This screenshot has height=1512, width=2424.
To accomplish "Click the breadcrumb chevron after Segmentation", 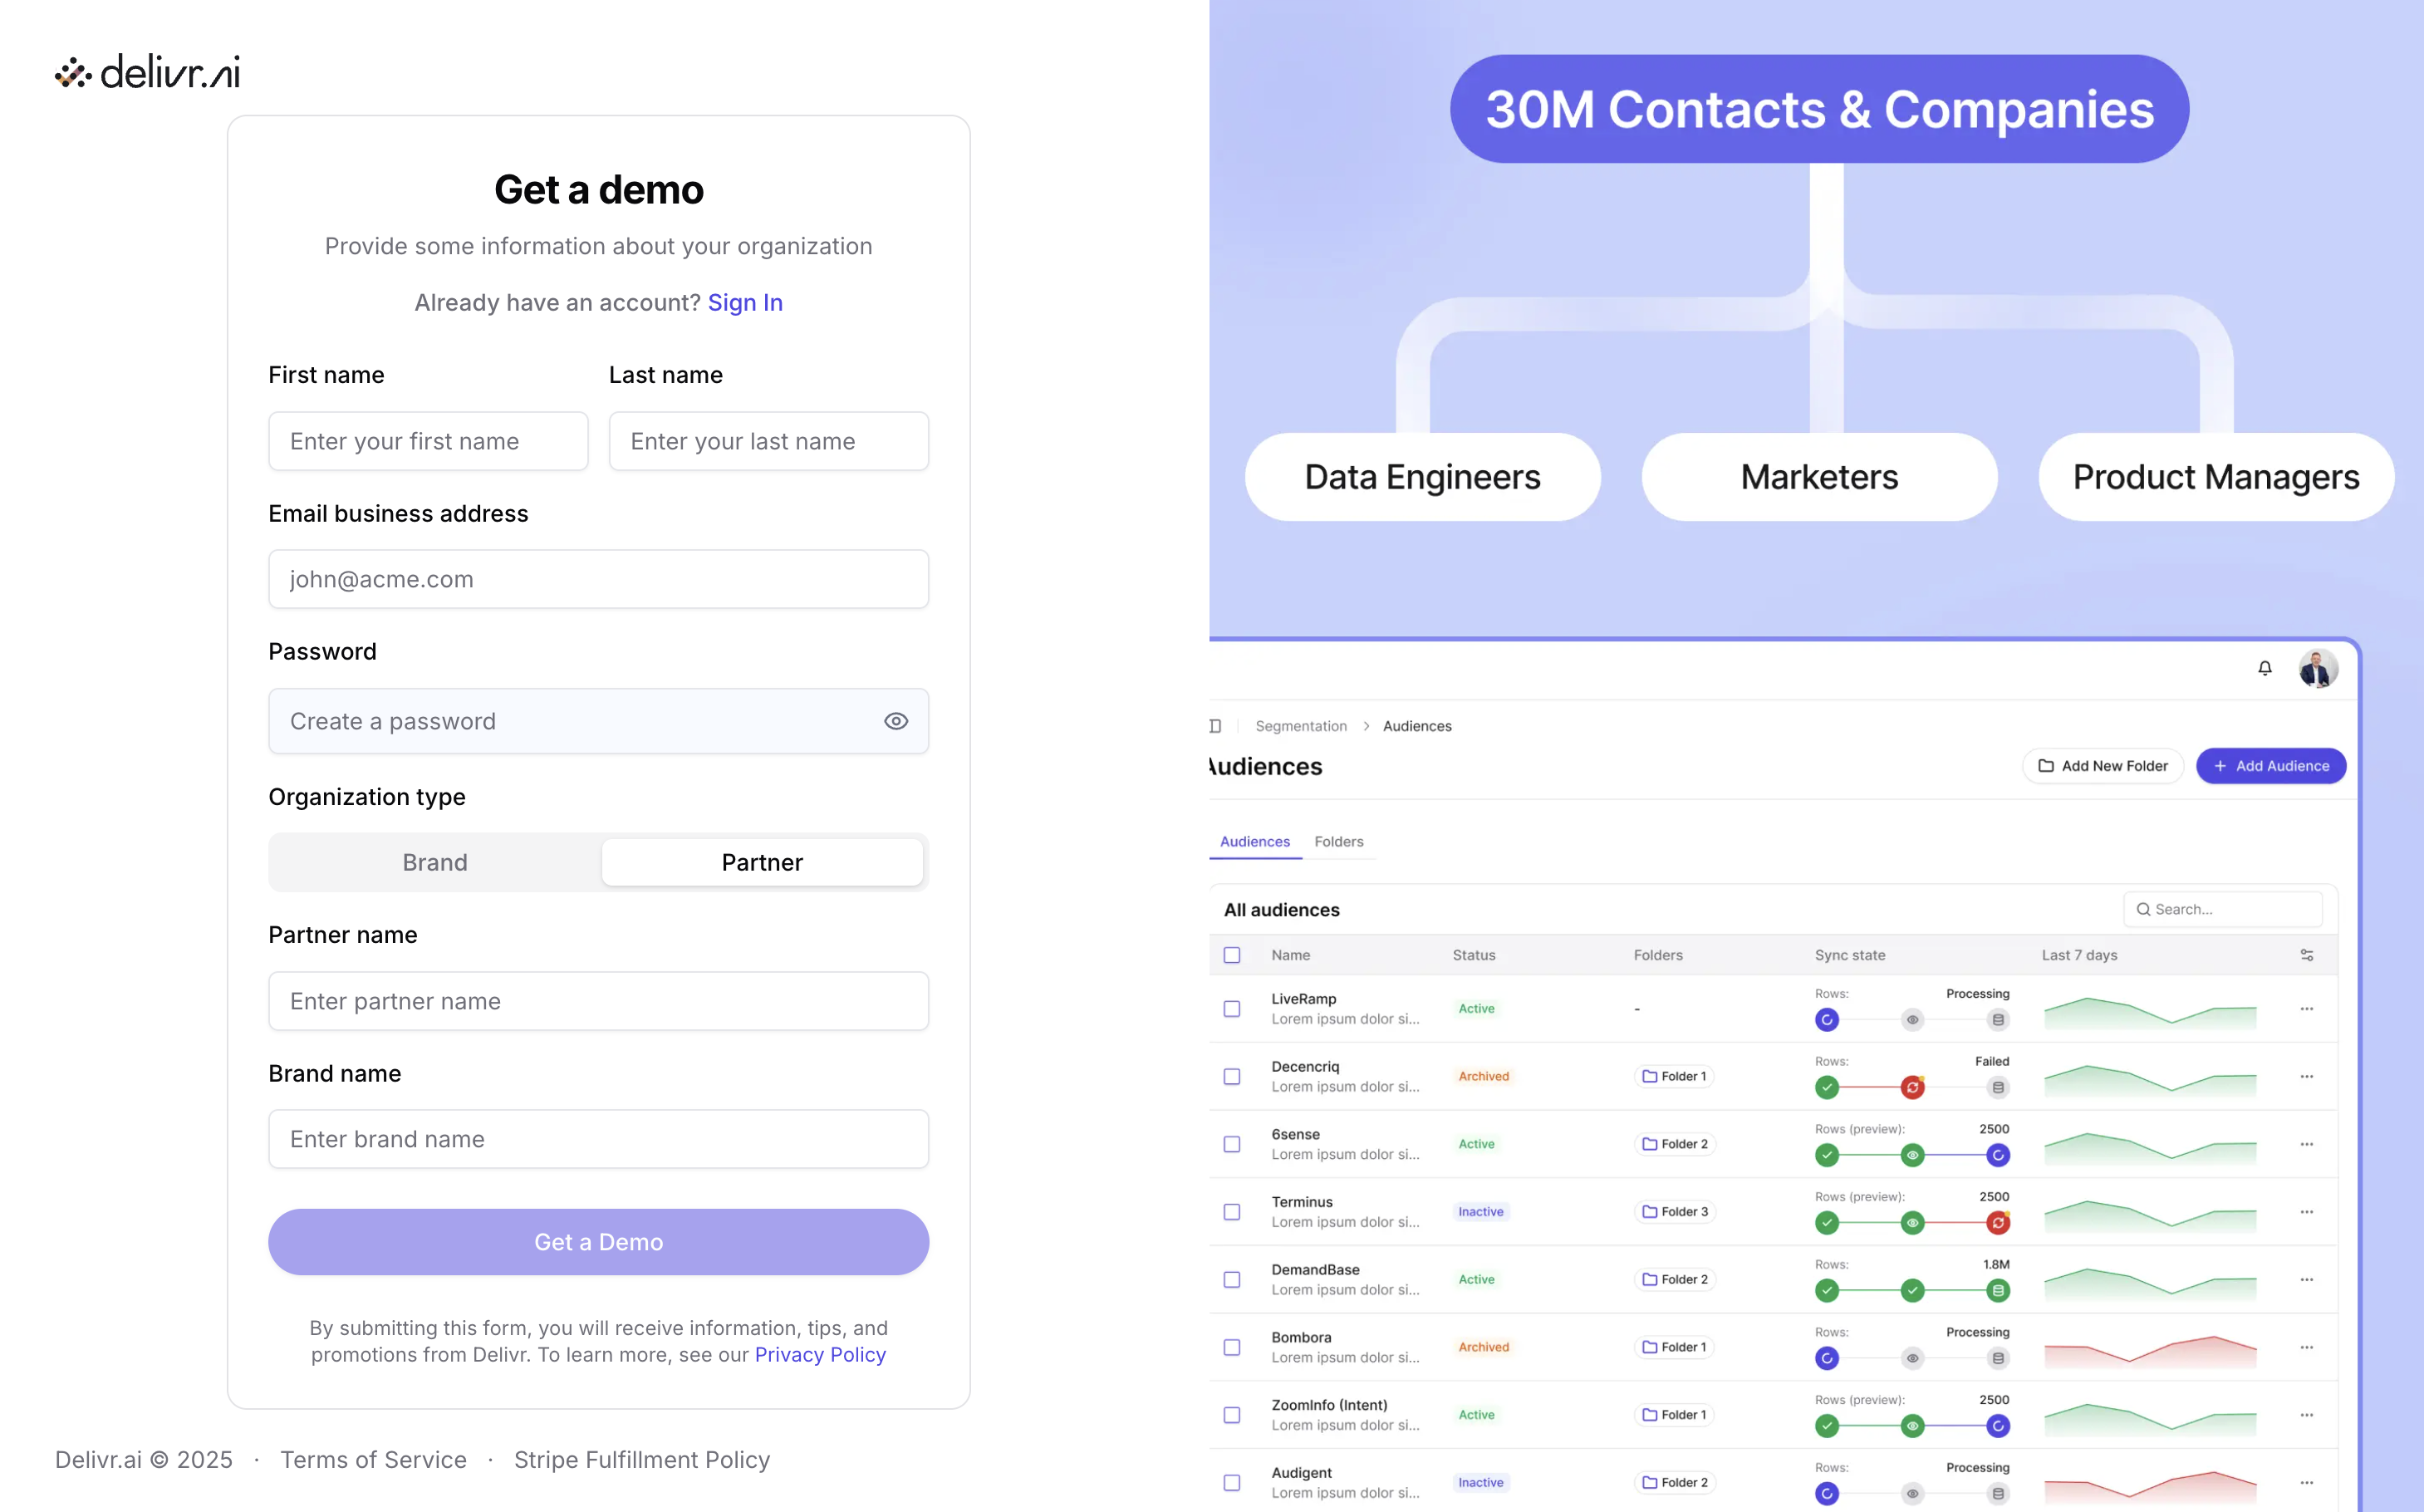I will point(1366,726).
